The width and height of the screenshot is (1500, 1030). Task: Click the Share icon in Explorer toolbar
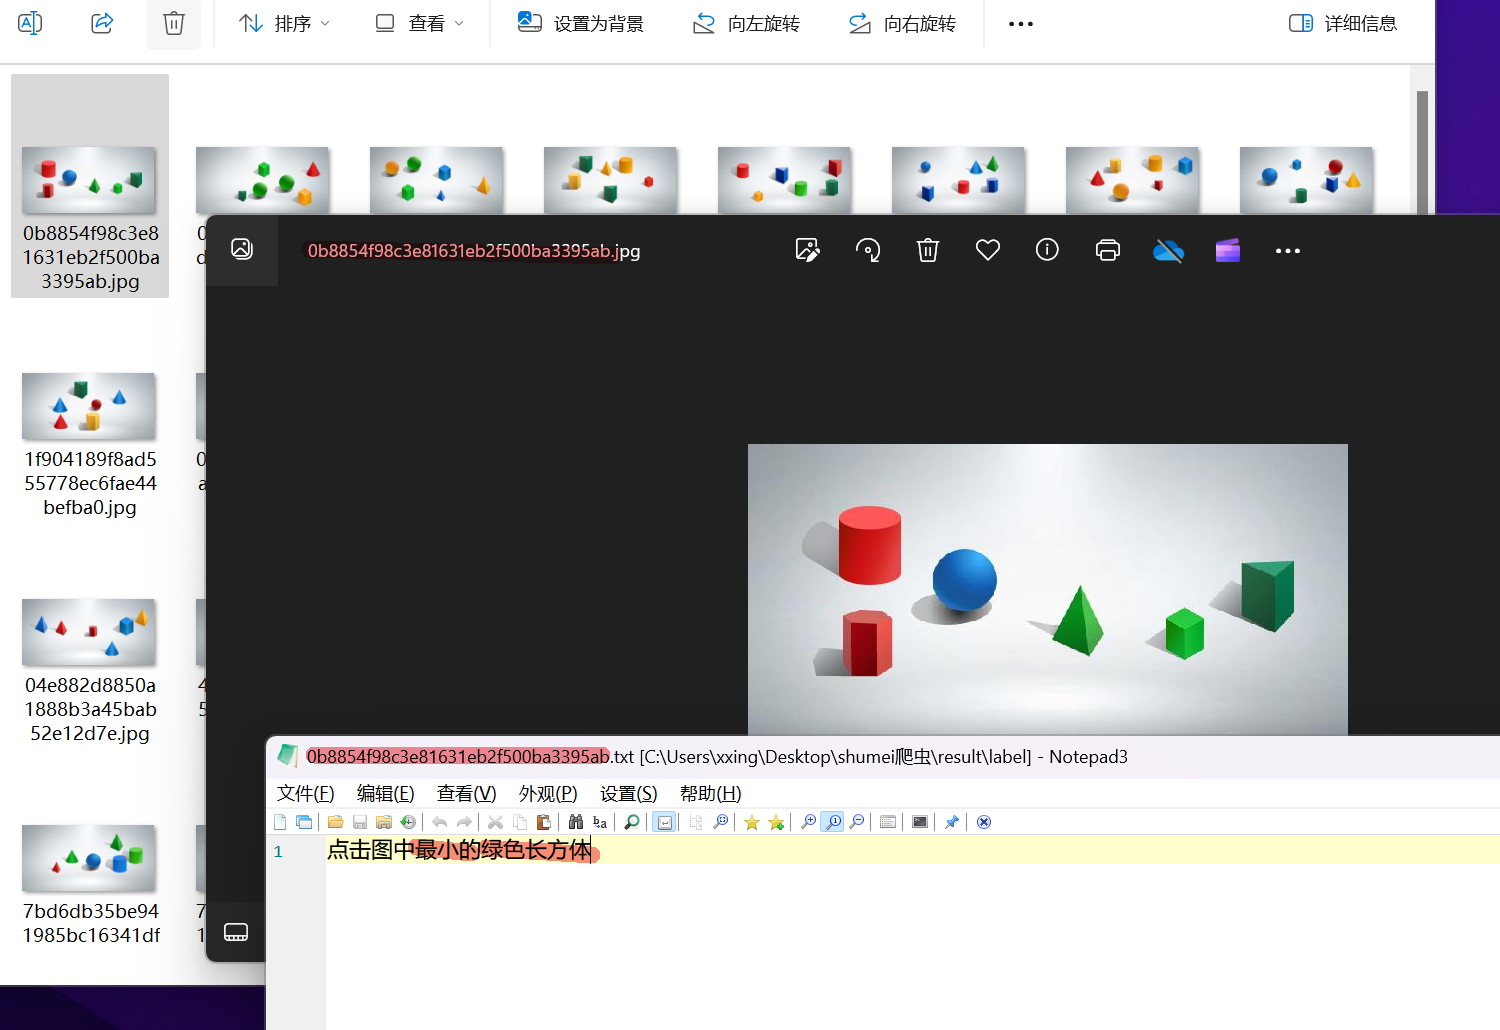coord(102,23)
